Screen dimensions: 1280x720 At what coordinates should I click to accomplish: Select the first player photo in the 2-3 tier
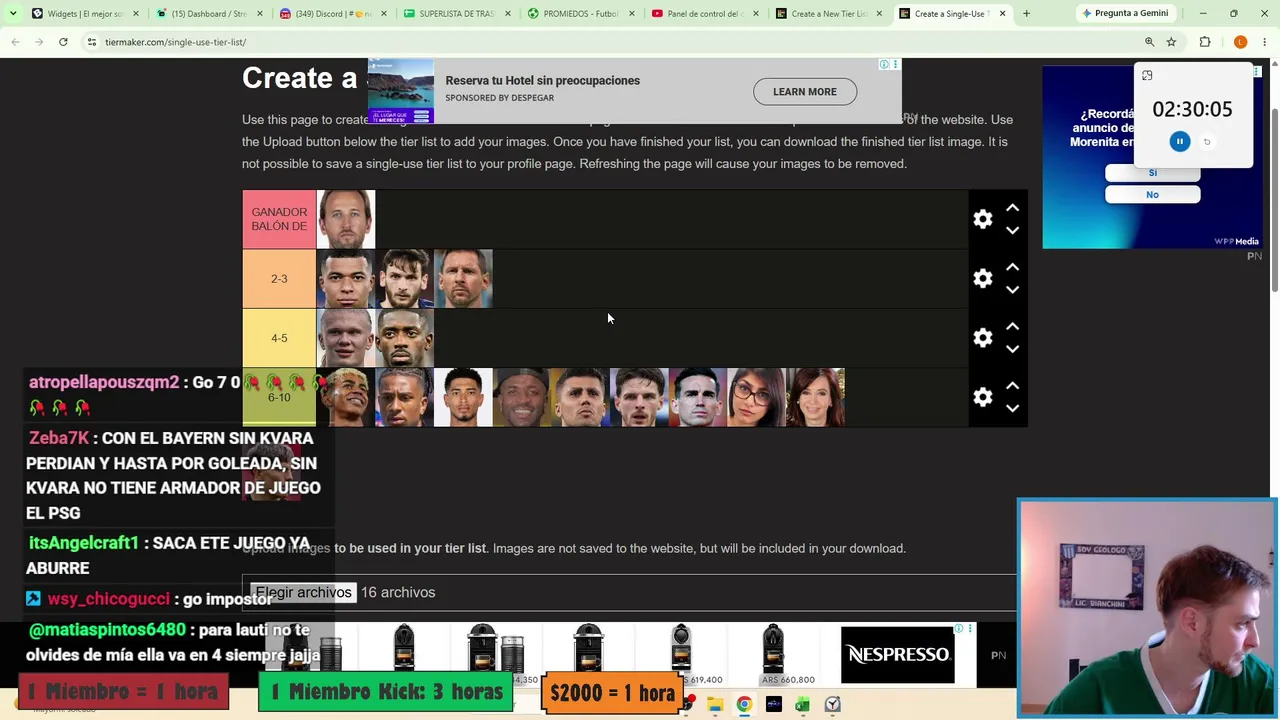click(x=346, y=278)
